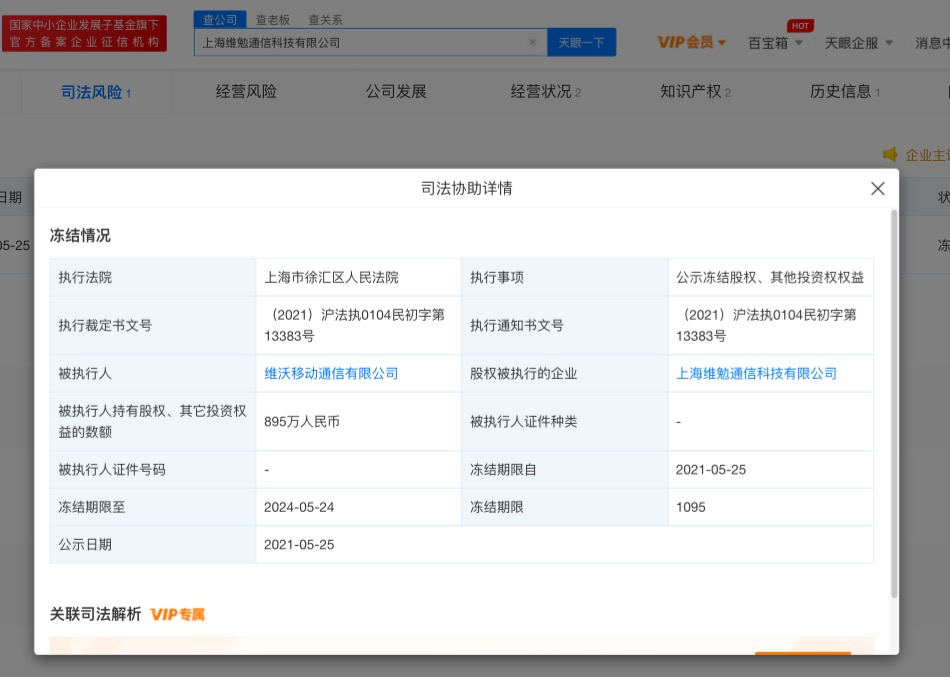Click the 司法协助详情 dialog title
Viewport: 950px width, 677px height.
pos(467,188)
